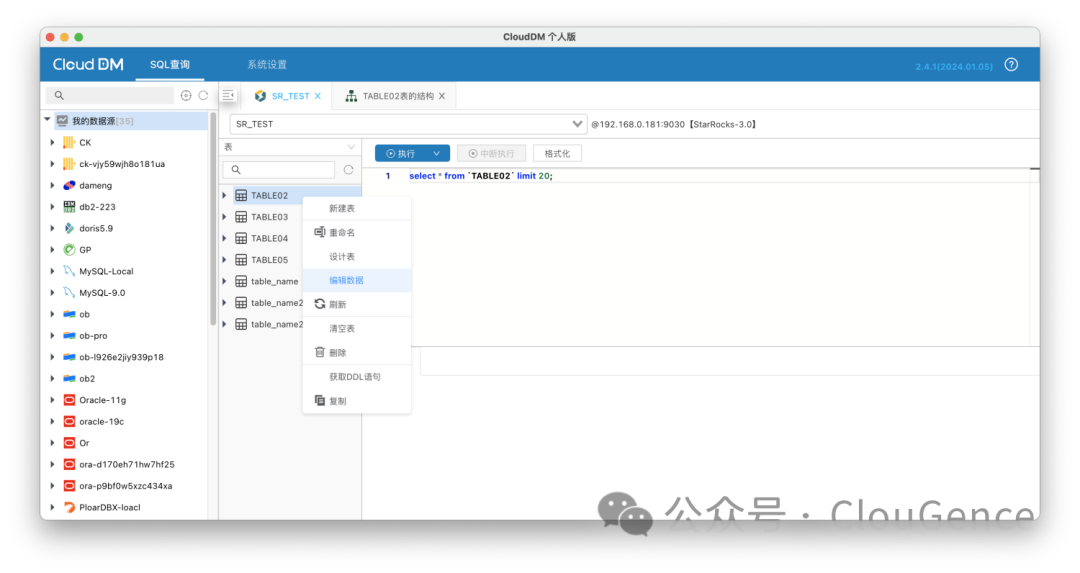This screenshot has height=573, width=1080.
Task: Expand the table_name table node
Action: pos(225,281)
